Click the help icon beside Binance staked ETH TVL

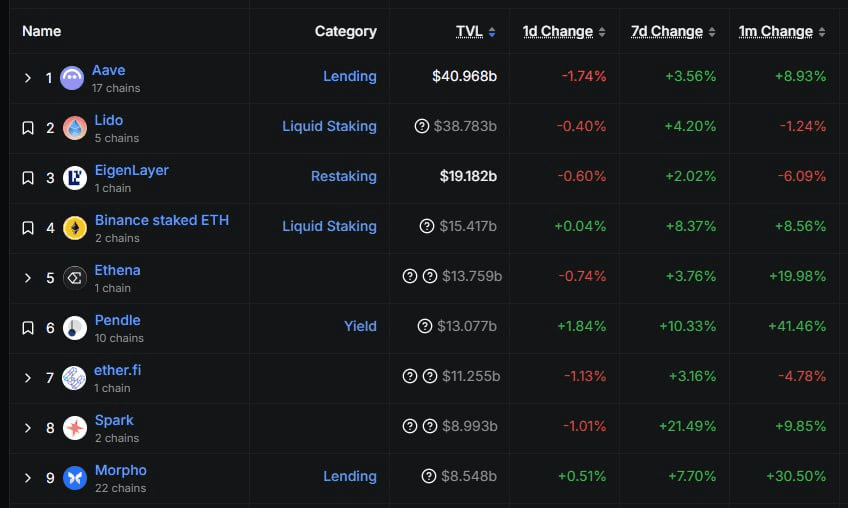(x=427, y=226)
